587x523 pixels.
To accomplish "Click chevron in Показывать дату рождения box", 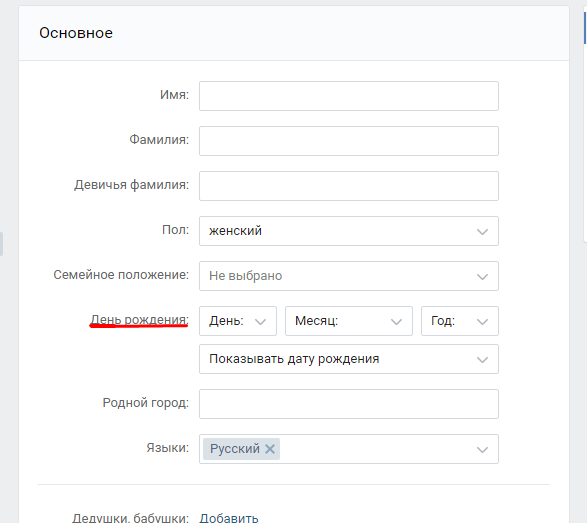I will pyautogui.click(x=482, y=360).
